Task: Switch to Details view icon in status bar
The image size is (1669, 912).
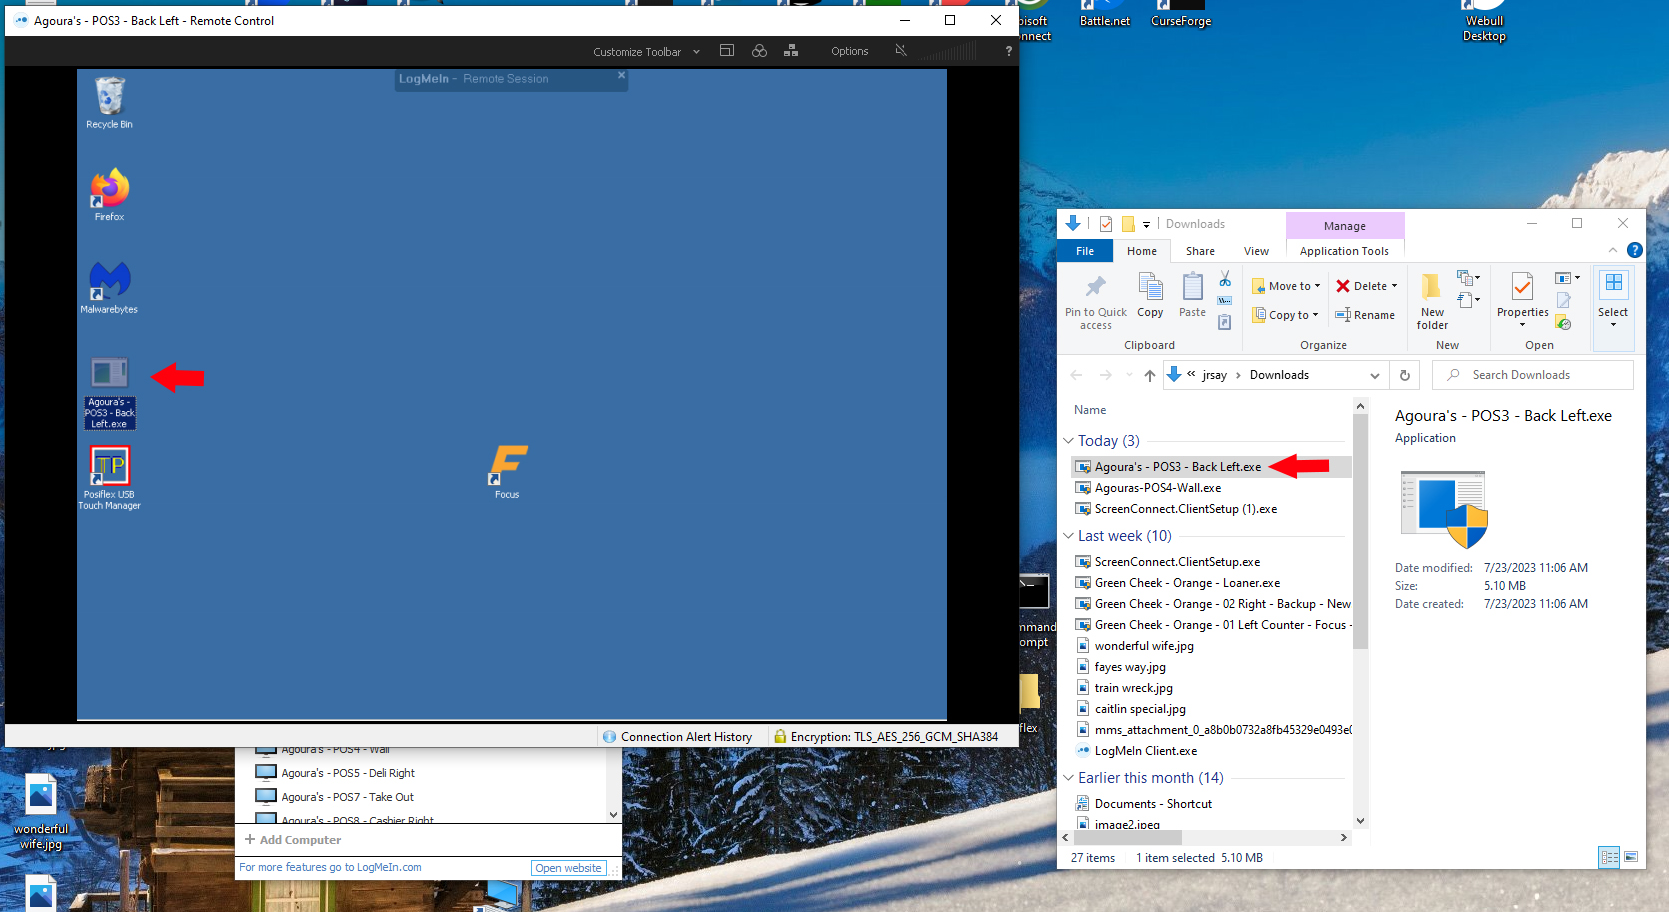Action: click(1609, 857)
